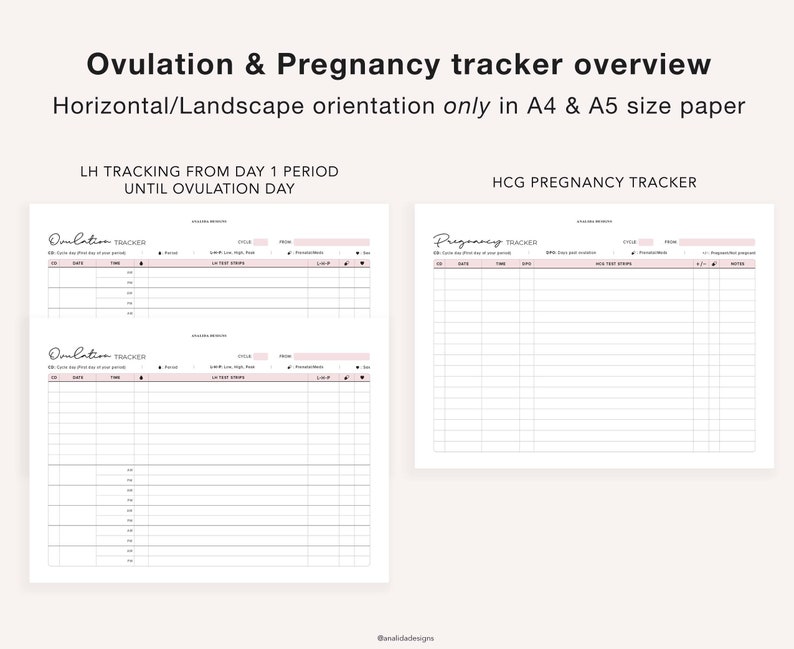Click 'CD: Cycle day' legend on the Pregnancy tracker
Screen dimensions: 794x649
point(472,253)
